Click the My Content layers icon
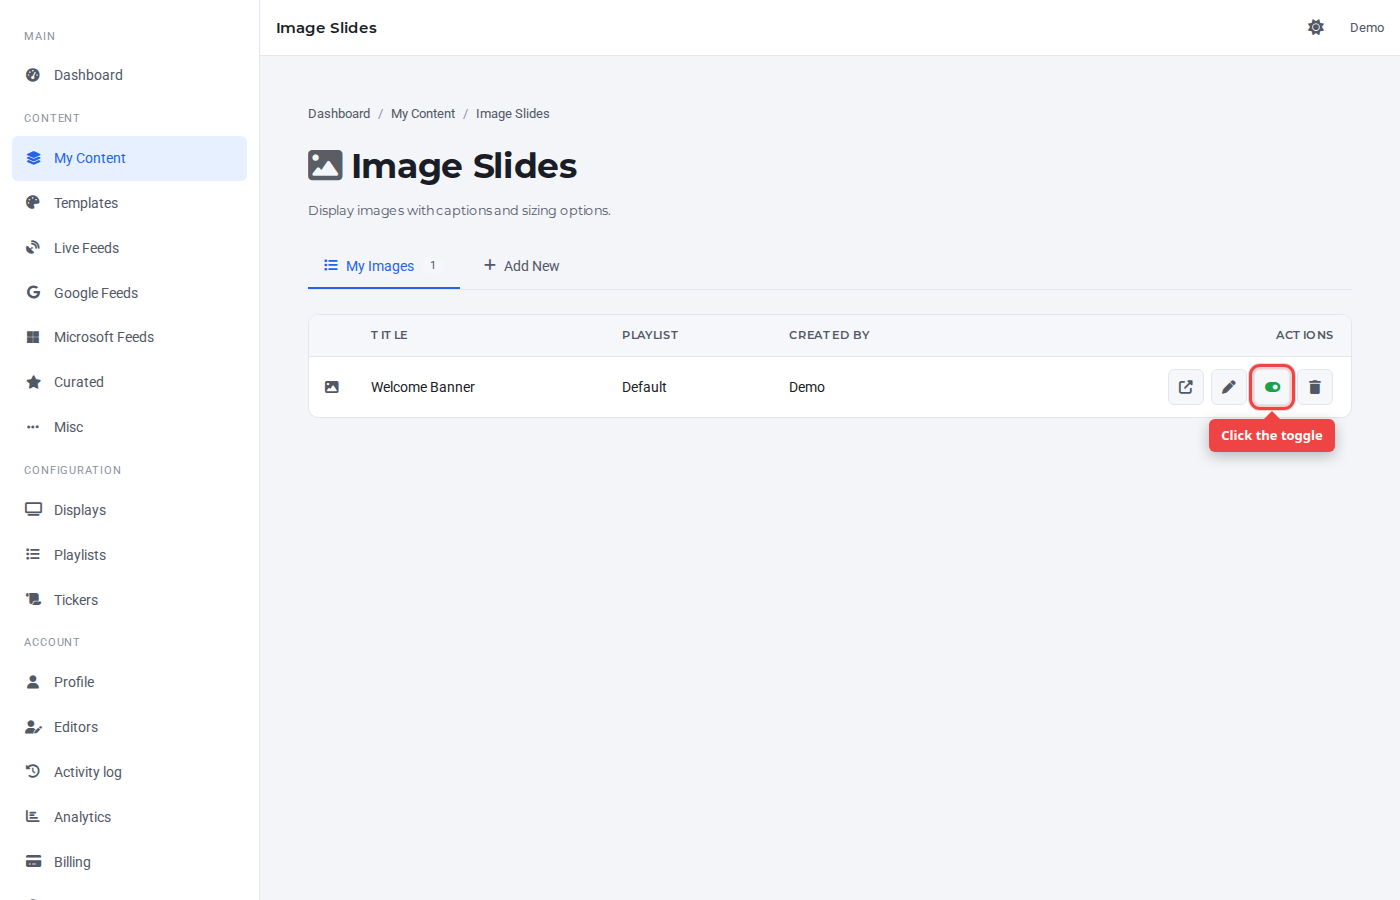The height and width of the screenshot is (900, 1400). [x=33, y=158]
